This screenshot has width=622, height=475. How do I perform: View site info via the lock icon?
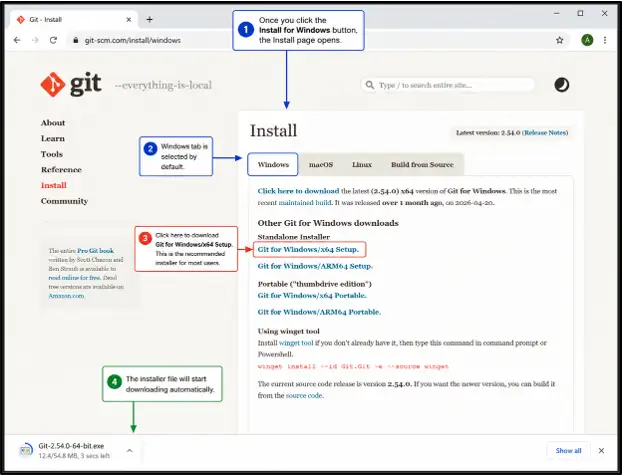click(75, 40)
